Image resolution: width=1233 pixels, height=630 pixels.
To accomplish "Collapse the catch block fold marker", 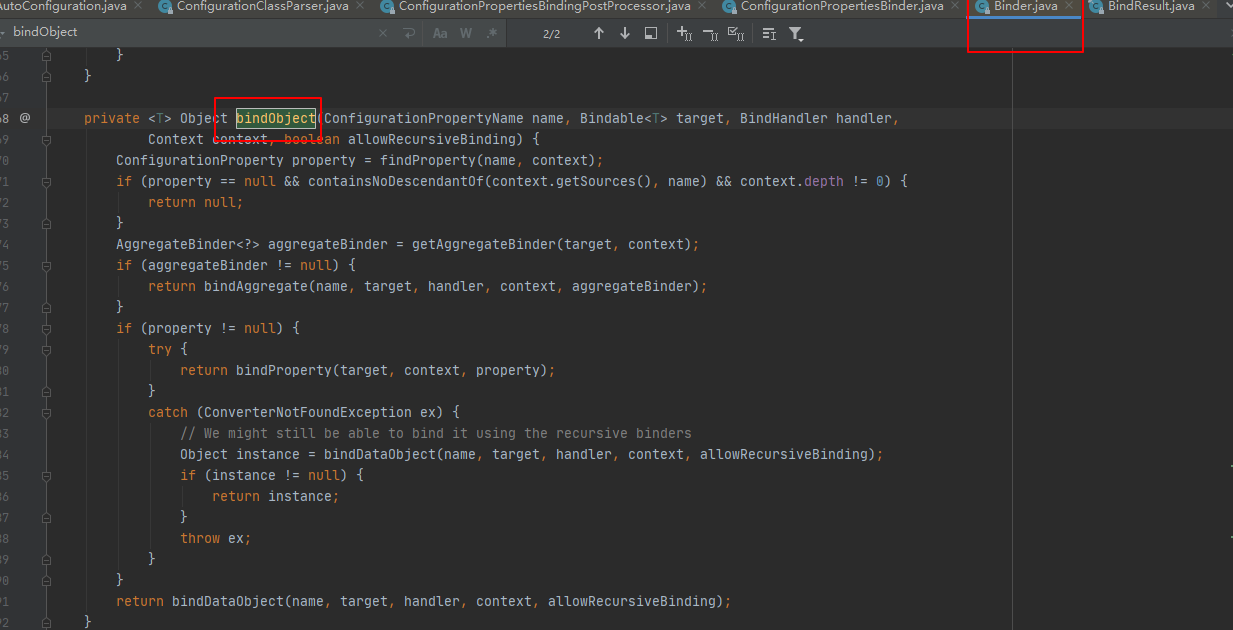I will 46,412.
